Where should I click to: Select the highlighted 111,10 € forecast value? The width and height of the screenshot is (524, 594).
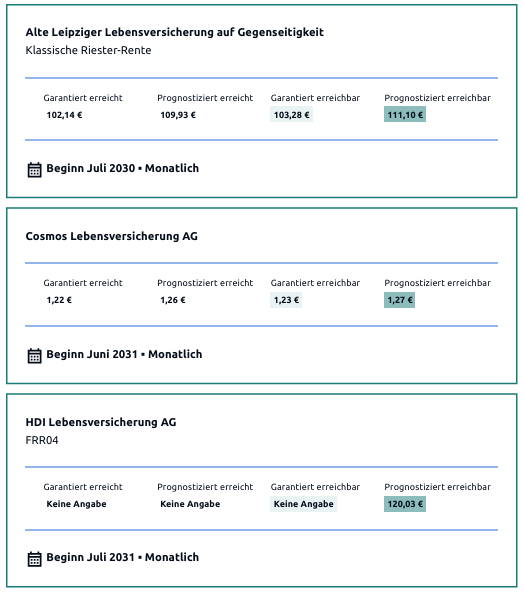coord(405,114)
